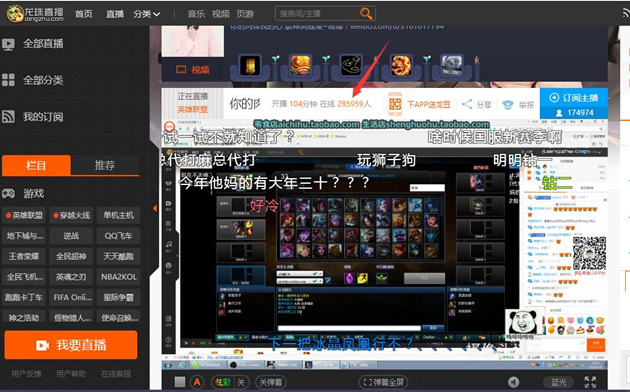Select the 英雄联盟 game category
This screenshot has width=630, height=392.
coord(24,215)
